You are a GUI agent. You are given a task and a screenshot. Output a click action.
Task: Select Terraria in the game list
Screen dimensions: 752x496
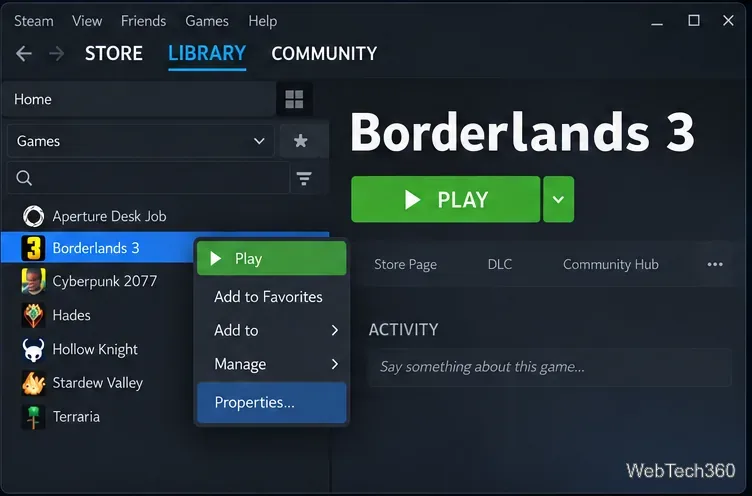pos(76,416)
